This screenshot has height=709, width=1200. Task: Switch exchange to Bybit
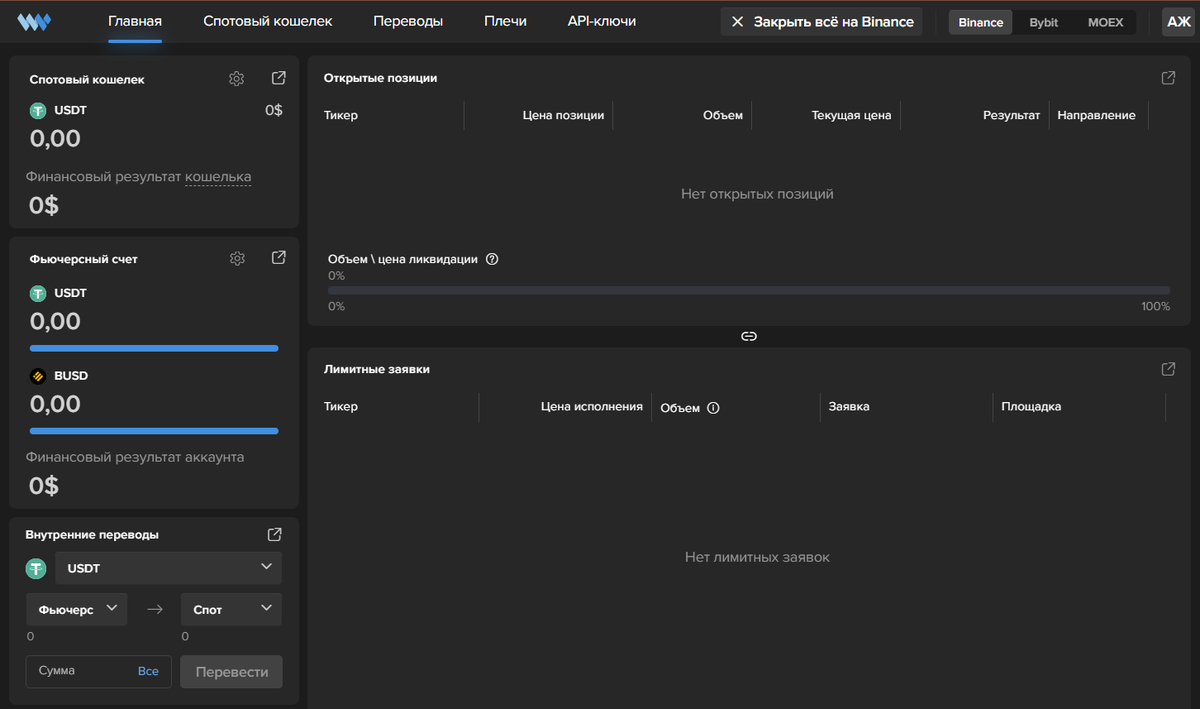1044,22
